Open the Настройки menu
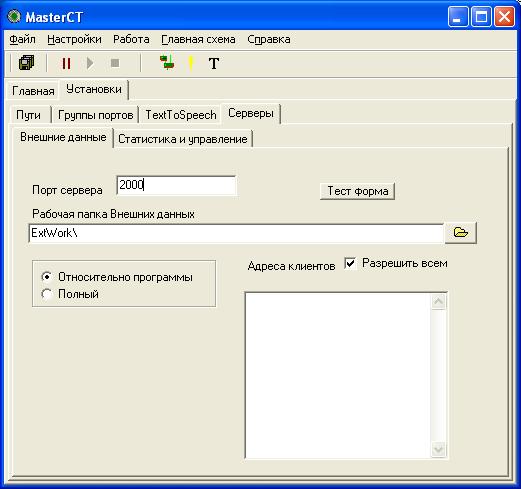521x489 pixels. click(x=74, y=39)
